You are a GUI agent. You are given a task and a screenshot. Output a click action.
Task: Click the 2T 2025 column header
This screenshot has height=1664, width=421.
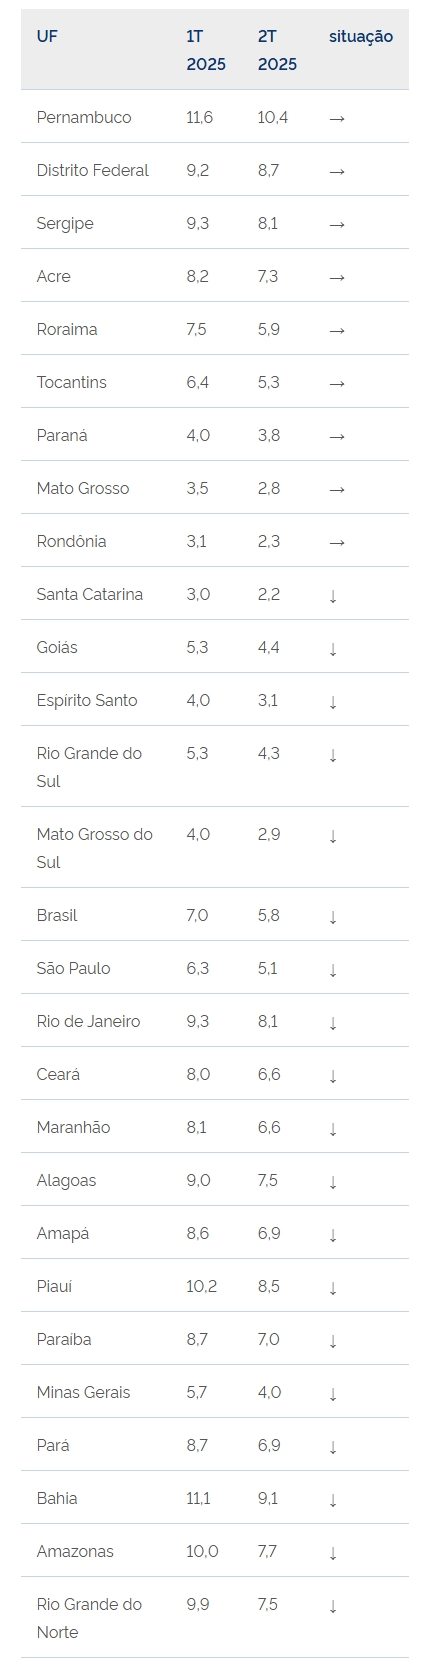tap(277, 50)
